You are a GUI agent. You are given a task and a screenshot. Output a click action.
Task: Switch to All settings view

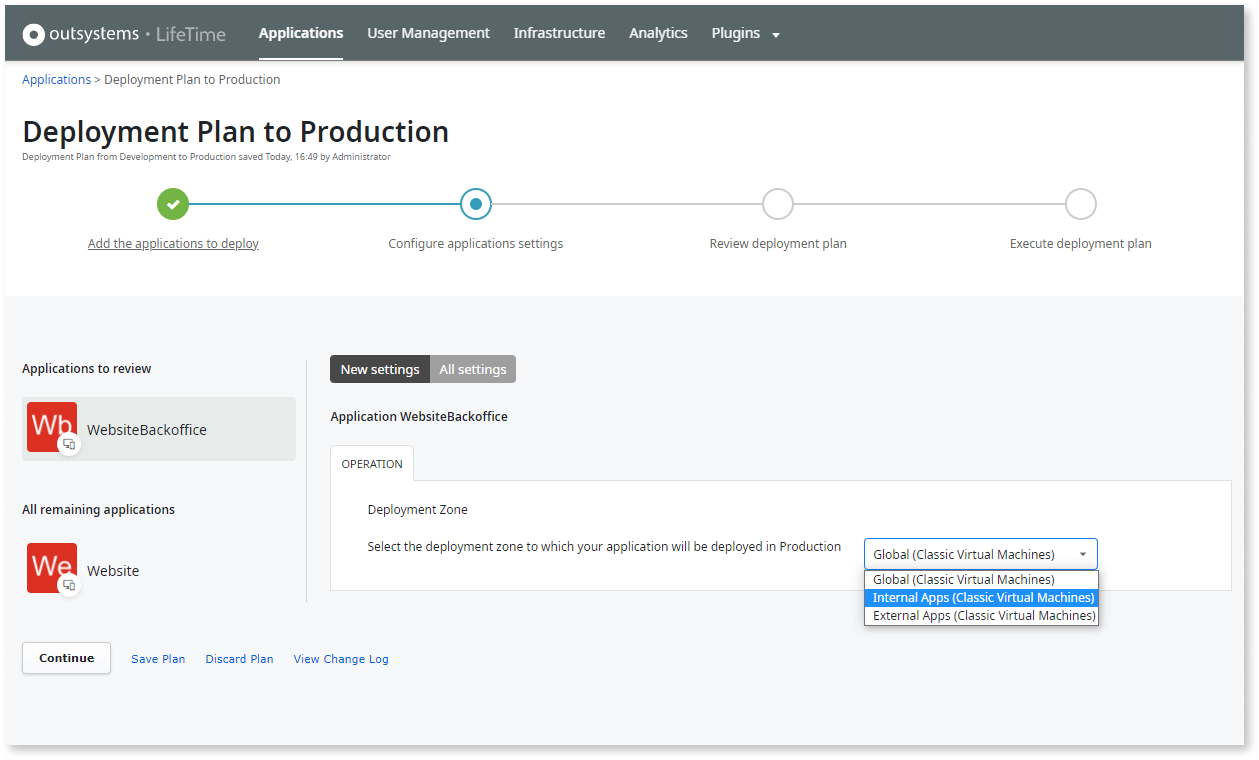point(473,369)
